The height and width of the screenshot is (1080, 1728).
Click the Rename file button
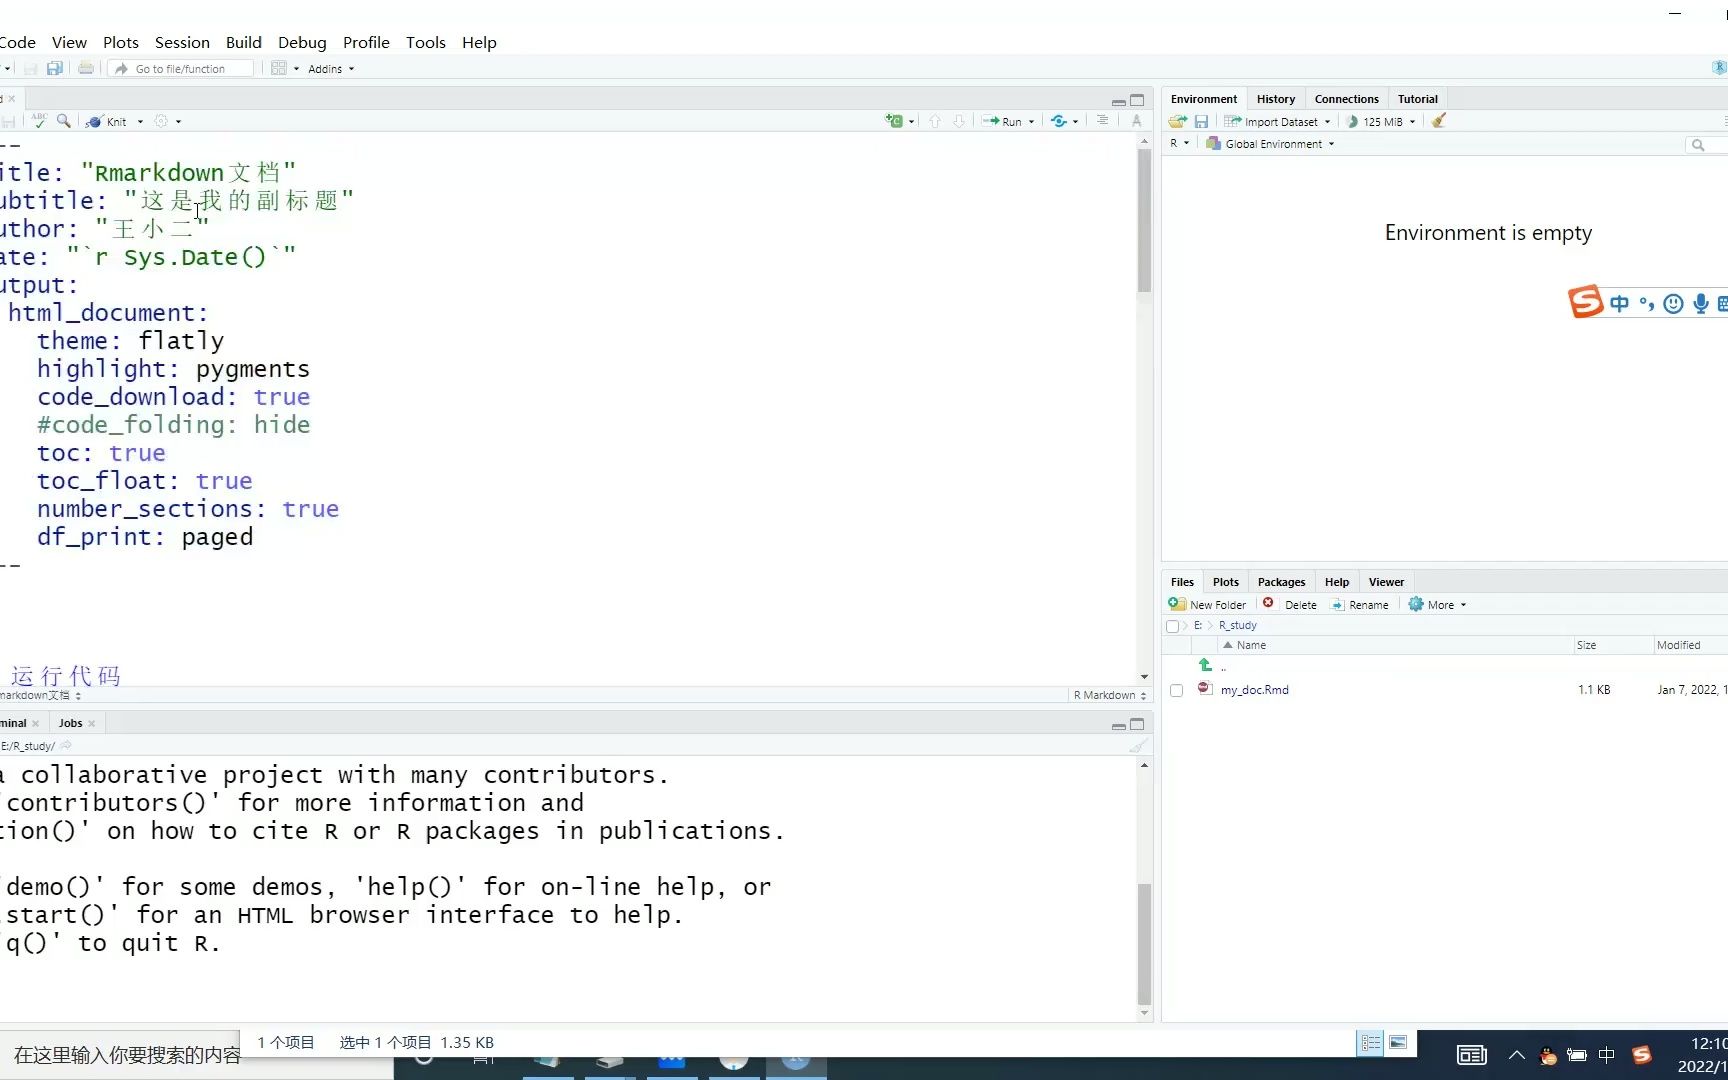click(1360, 604)
